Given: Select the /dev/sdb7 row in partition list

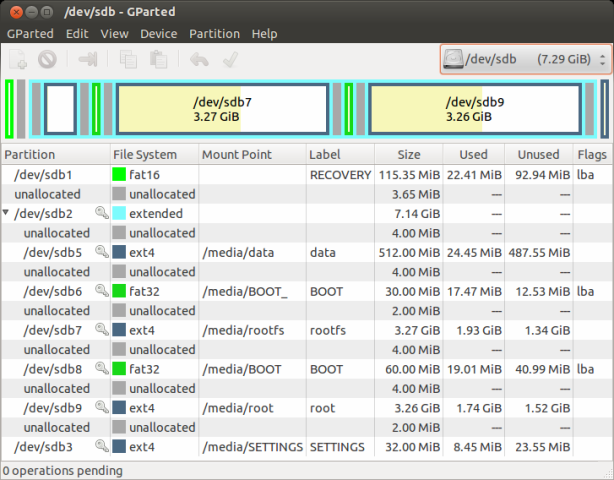Looking at the screenshot, I should click(307, 330).
